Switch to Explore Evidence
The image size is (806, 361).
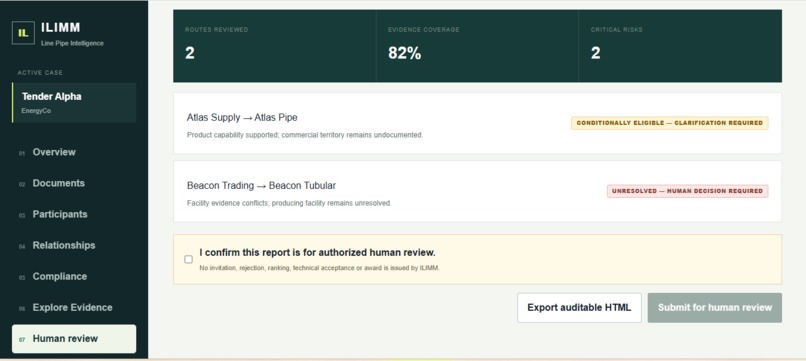(74, 308)
